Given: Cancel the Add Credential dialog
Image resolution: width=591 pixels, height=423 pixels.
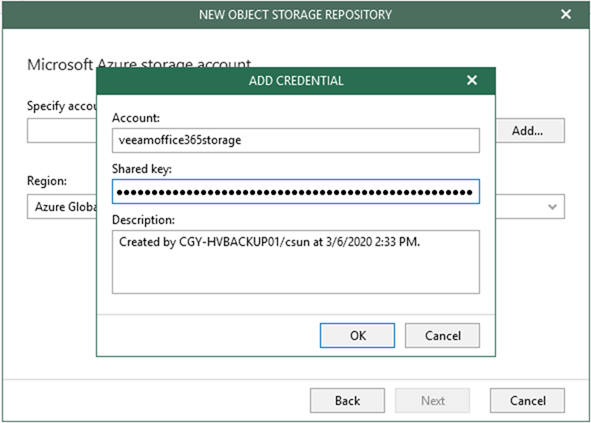Looking at the screenshot, I should click(x=442, y=335).
